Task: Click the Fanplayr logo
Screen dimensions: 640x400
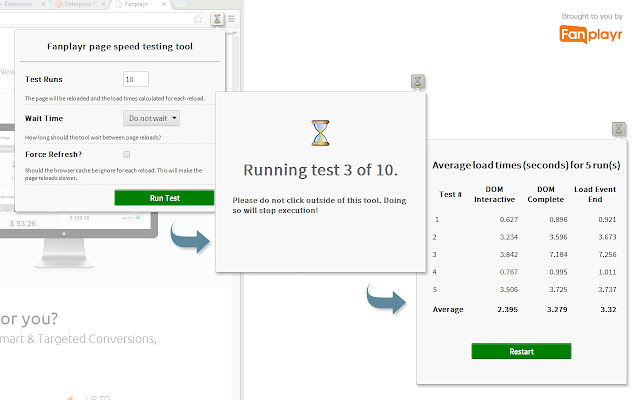Action: [591, 34]
